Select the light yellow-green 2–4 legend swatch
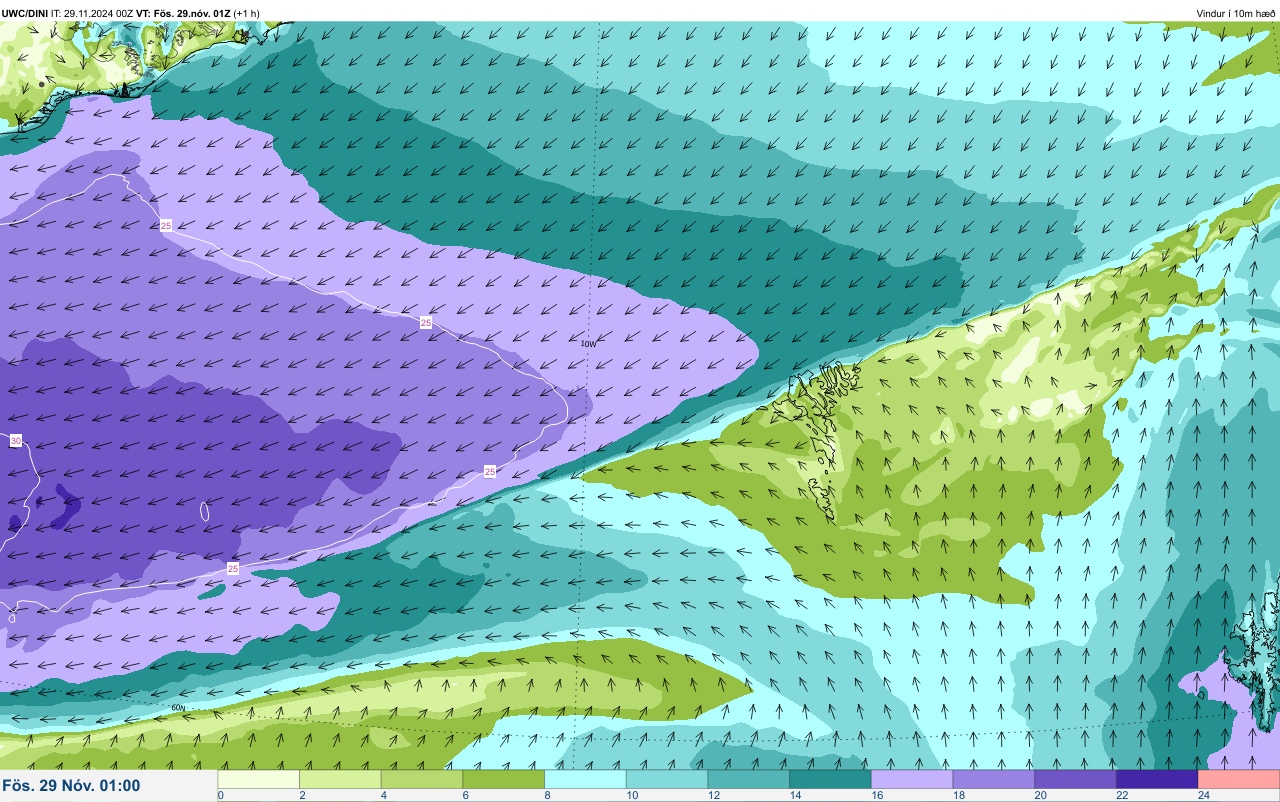The height and width of the screenshot is (802, 1280). 340,779
